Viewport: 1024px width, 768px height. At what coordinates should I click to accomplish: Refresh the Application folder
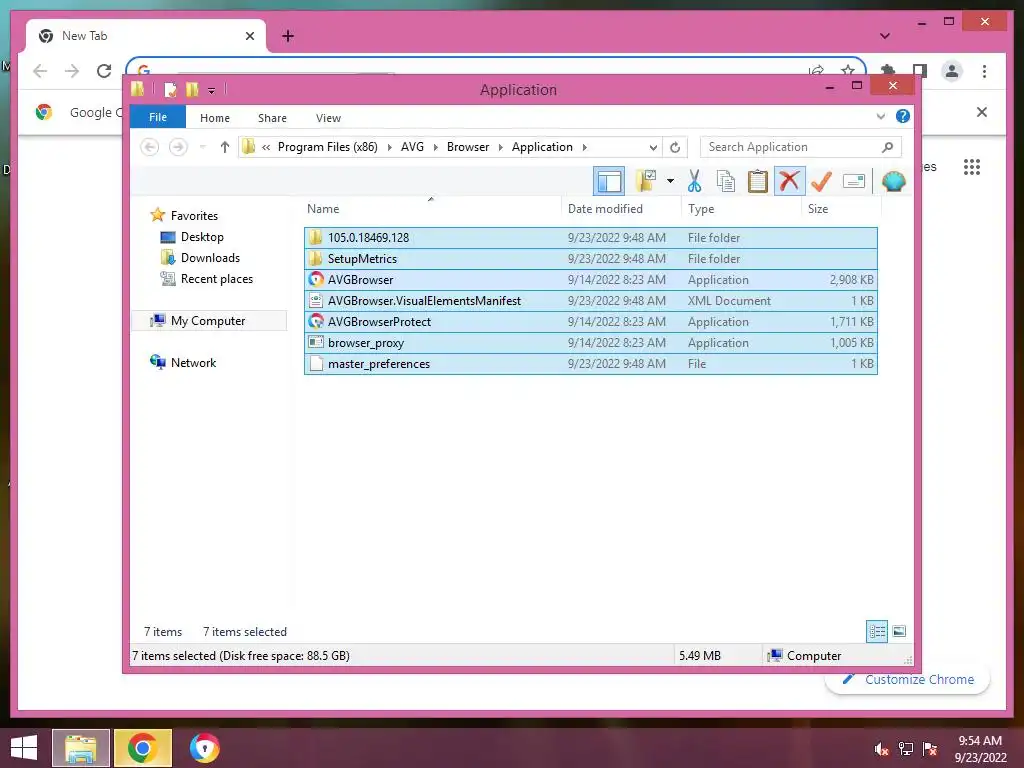pyautogui.click(x=675, y=147)
